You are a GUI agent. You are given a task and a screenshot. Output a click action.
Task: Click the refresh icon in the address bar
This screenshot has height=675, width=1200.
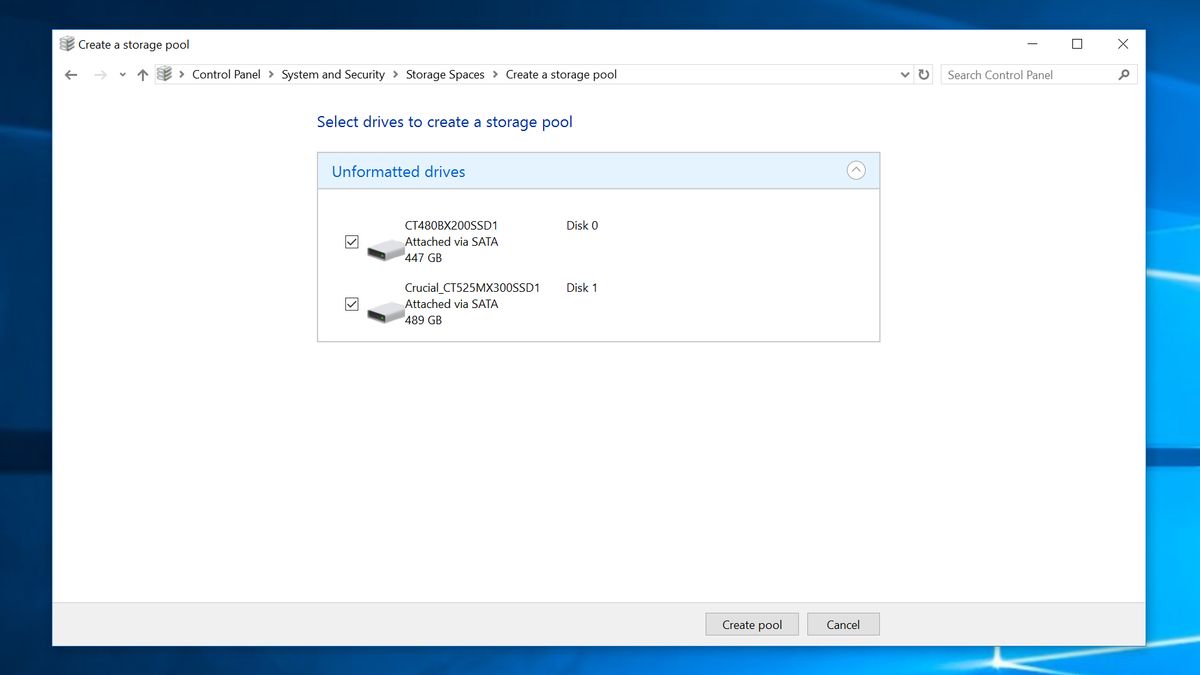coord(923,74)
